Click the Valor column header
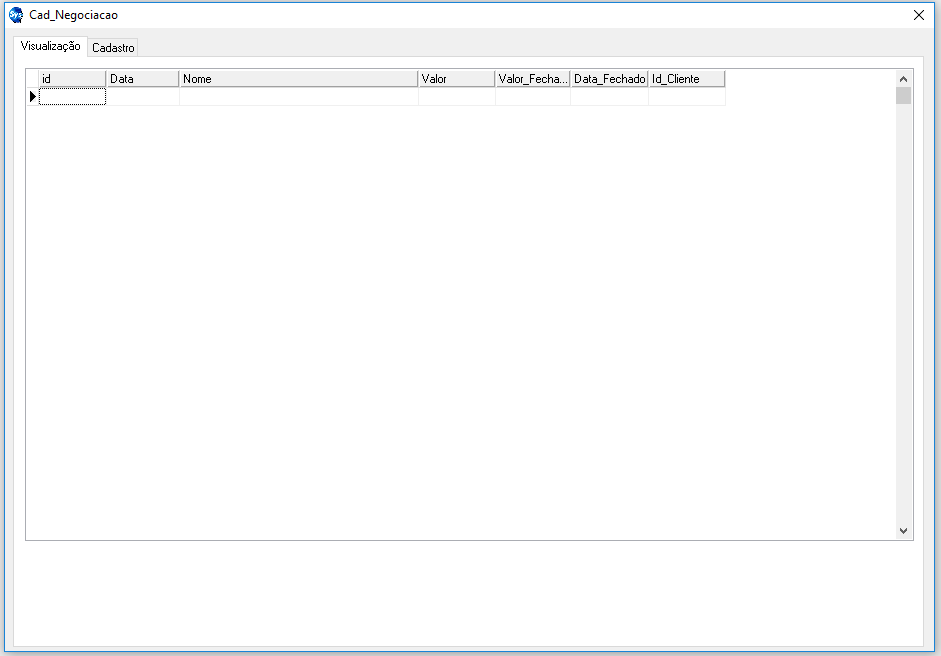Screen dimensions: 941x656 [x=456, y=79]
